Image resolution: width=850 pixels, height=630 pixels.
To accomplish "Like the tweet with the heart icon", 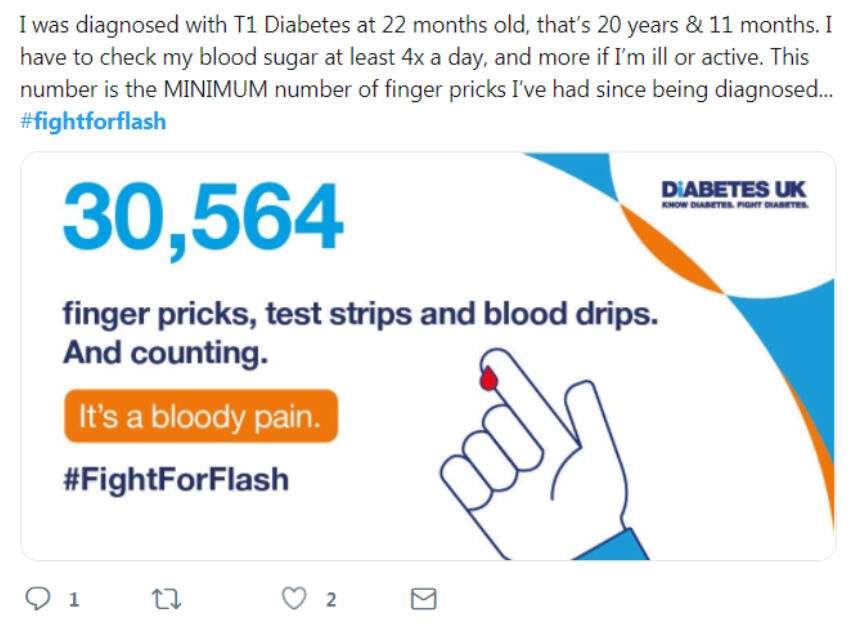I will (x=293, y=598).
